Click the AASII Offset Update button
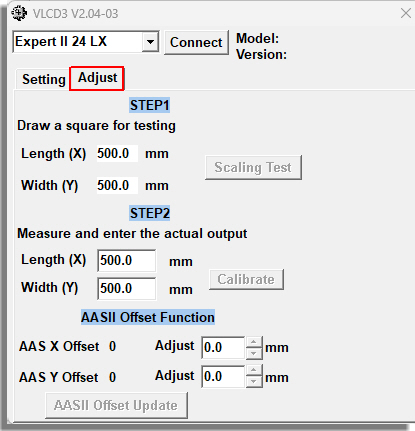The height and width of the screenshot is (431, 415). pos(116,405)
